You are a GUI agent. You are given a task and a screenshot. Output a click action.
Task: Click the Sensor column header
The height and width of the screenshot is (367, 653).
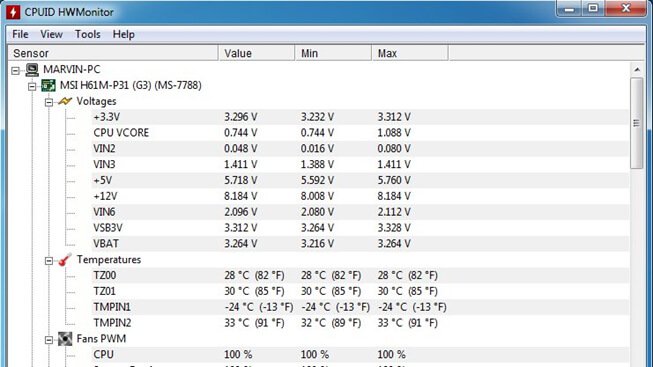[x=112, y=53]
